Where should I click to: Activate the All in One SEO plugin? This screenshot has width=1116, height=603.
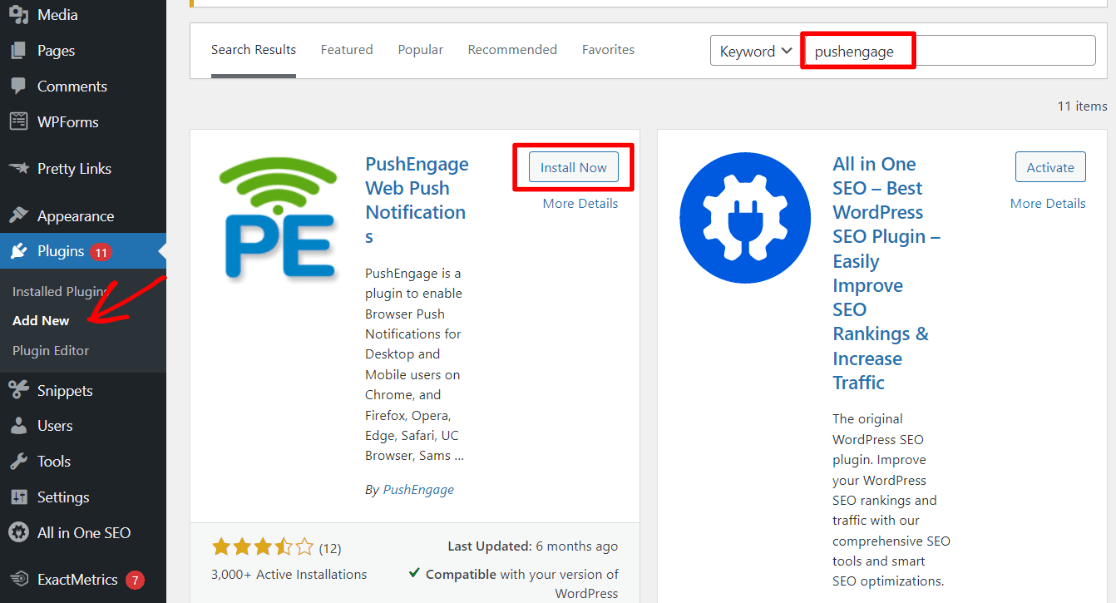(x=1050, y=167)
